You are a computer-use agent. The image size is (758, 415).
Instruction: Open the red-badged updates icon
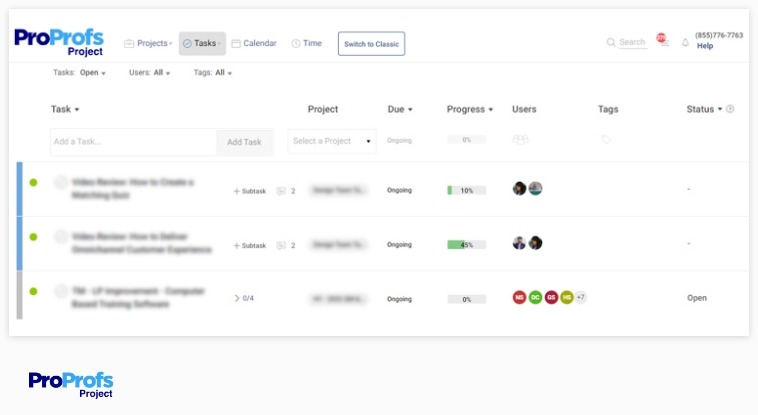[662, 40]
